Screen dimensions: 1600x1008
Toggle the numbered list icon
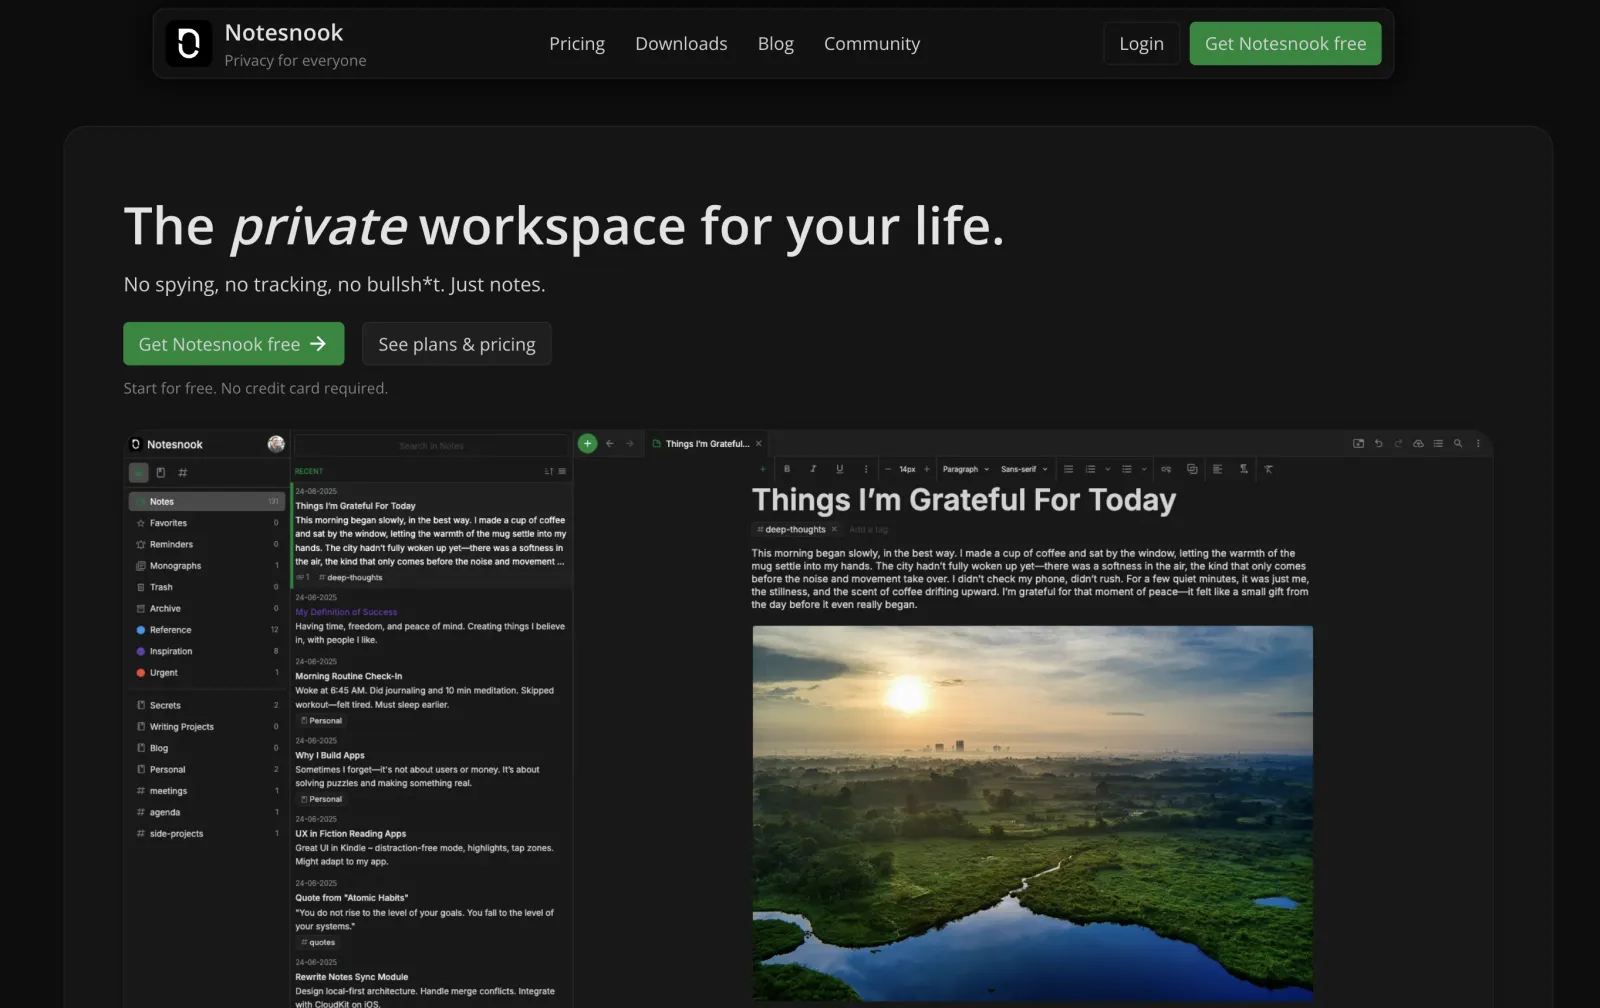pos(1091,469)
